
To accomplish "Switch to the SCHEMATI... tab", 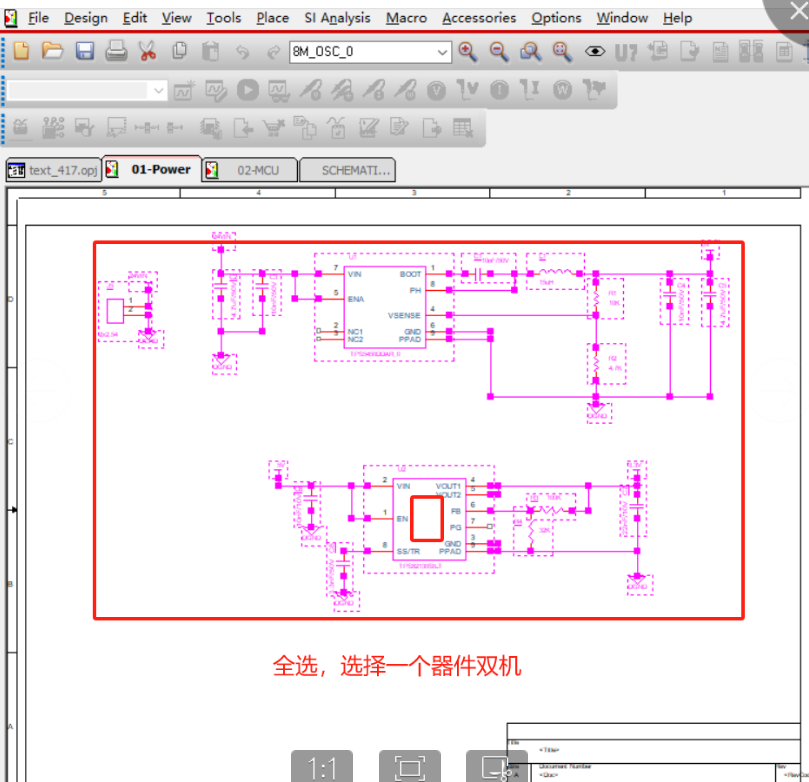I will pos(347,170).
